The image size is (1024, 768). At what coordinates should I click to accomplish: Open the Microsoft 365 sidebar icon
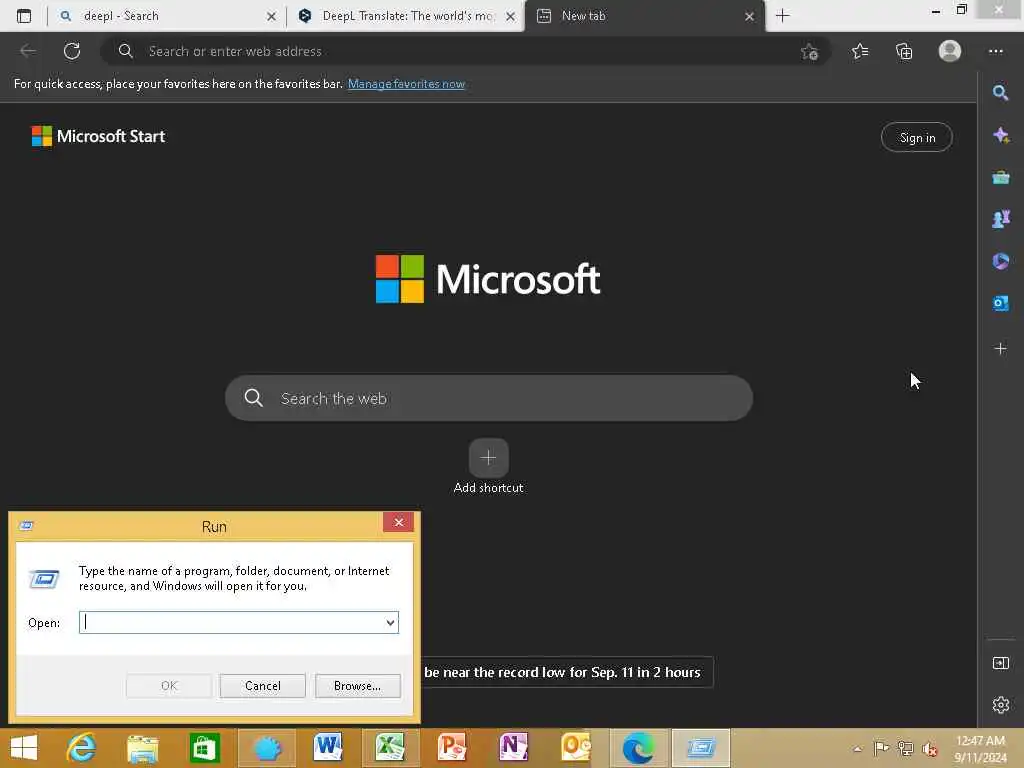[x=1000, y=261]
